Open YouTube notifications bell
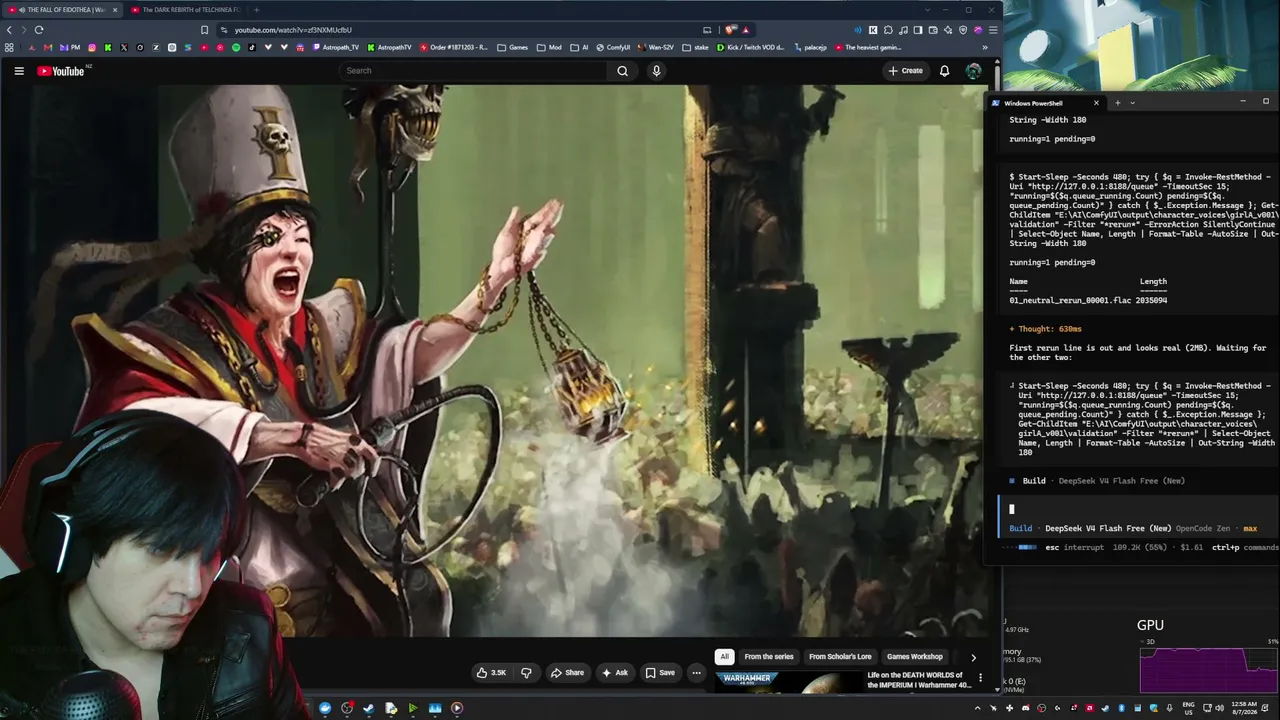Image resolution: width=1280 pixels, height=720 pixels. [944, 71]
